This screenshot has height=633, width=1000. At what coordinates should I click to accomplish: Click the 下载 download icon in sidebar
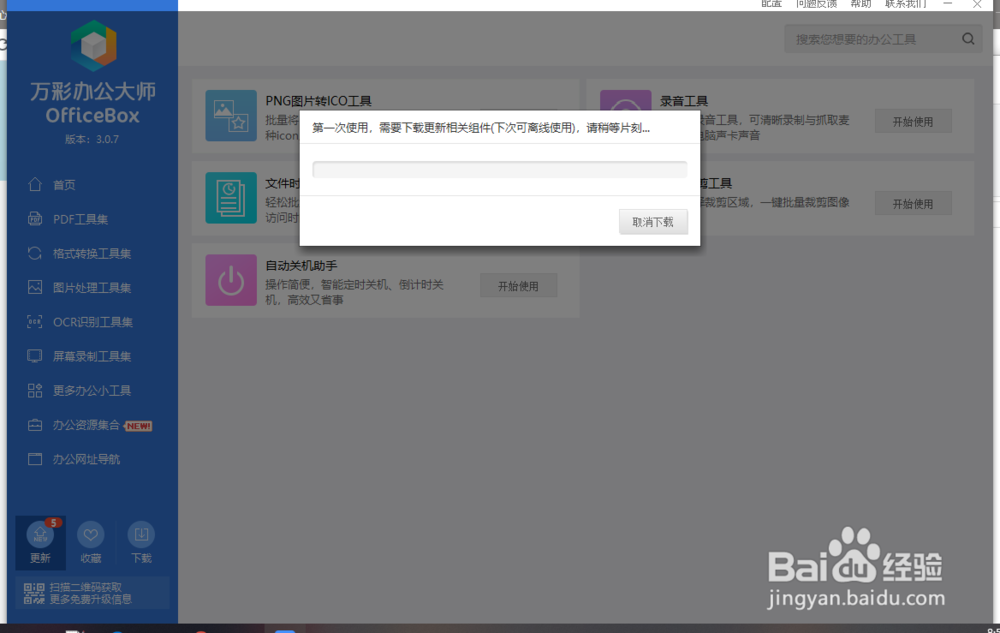[141, 535]
